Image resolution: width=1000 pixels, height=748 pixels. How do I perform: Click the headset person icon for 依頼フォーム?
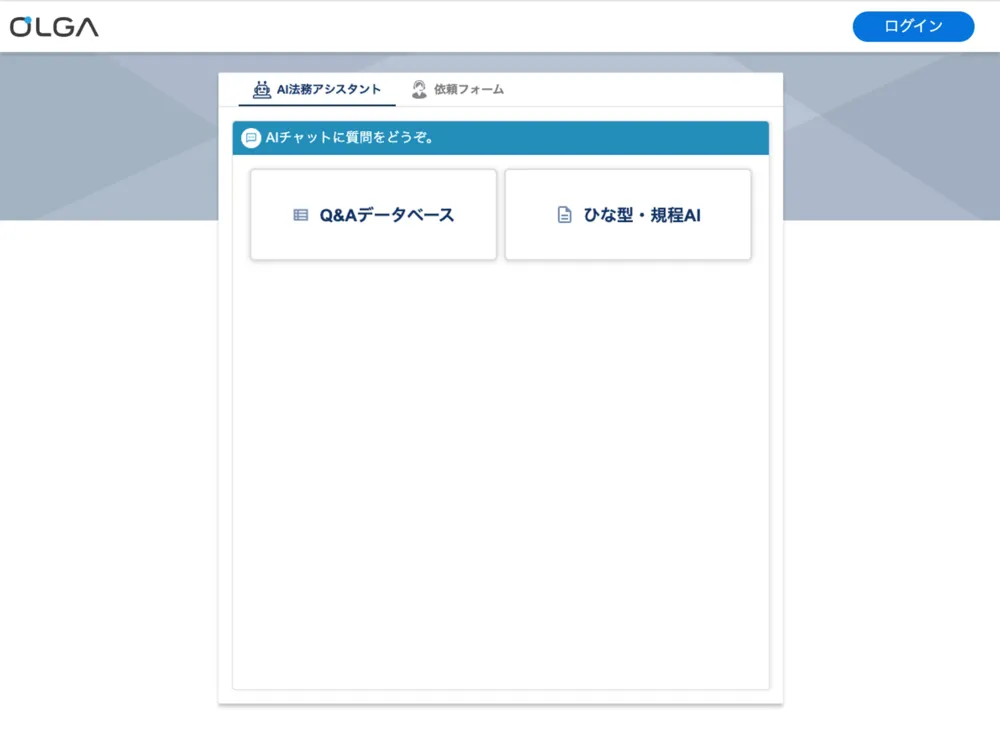419,89
